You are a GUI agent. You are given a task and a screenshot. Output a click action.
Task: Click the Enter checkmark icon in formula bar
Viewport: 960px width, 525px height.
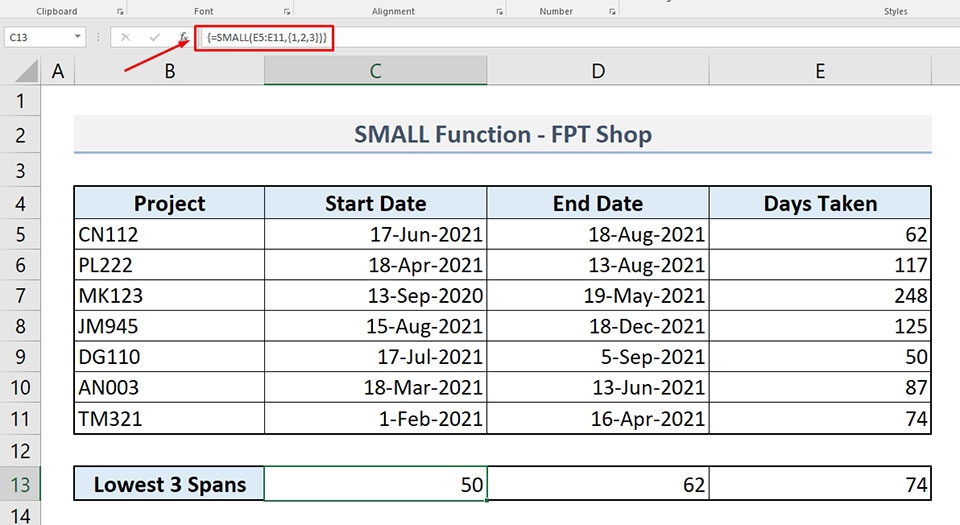coord(154,37)
